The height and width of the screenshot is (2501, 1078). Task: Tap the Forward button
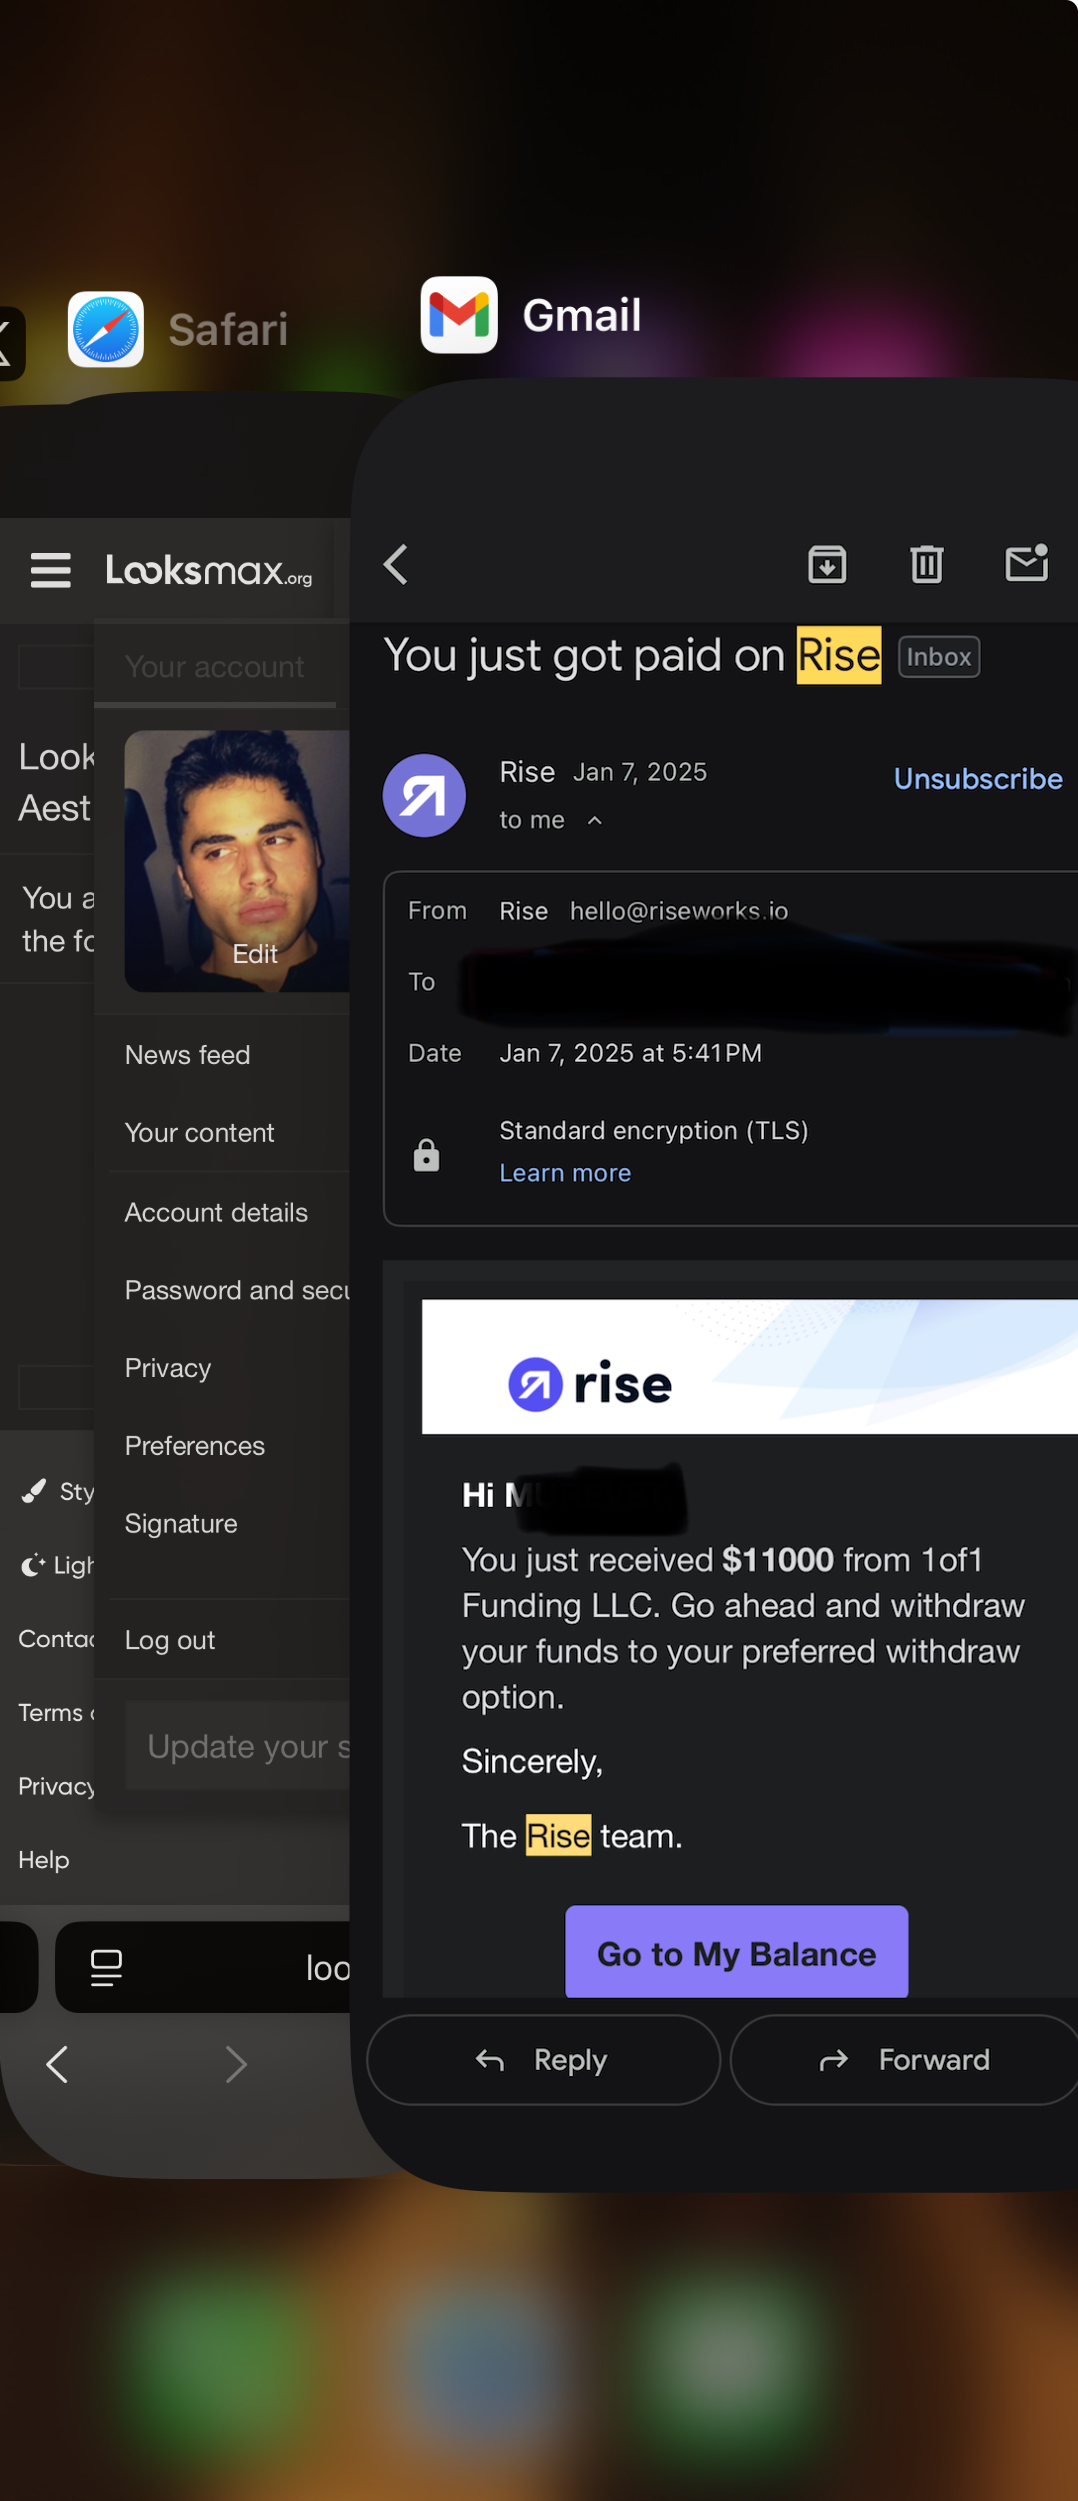905,2060
